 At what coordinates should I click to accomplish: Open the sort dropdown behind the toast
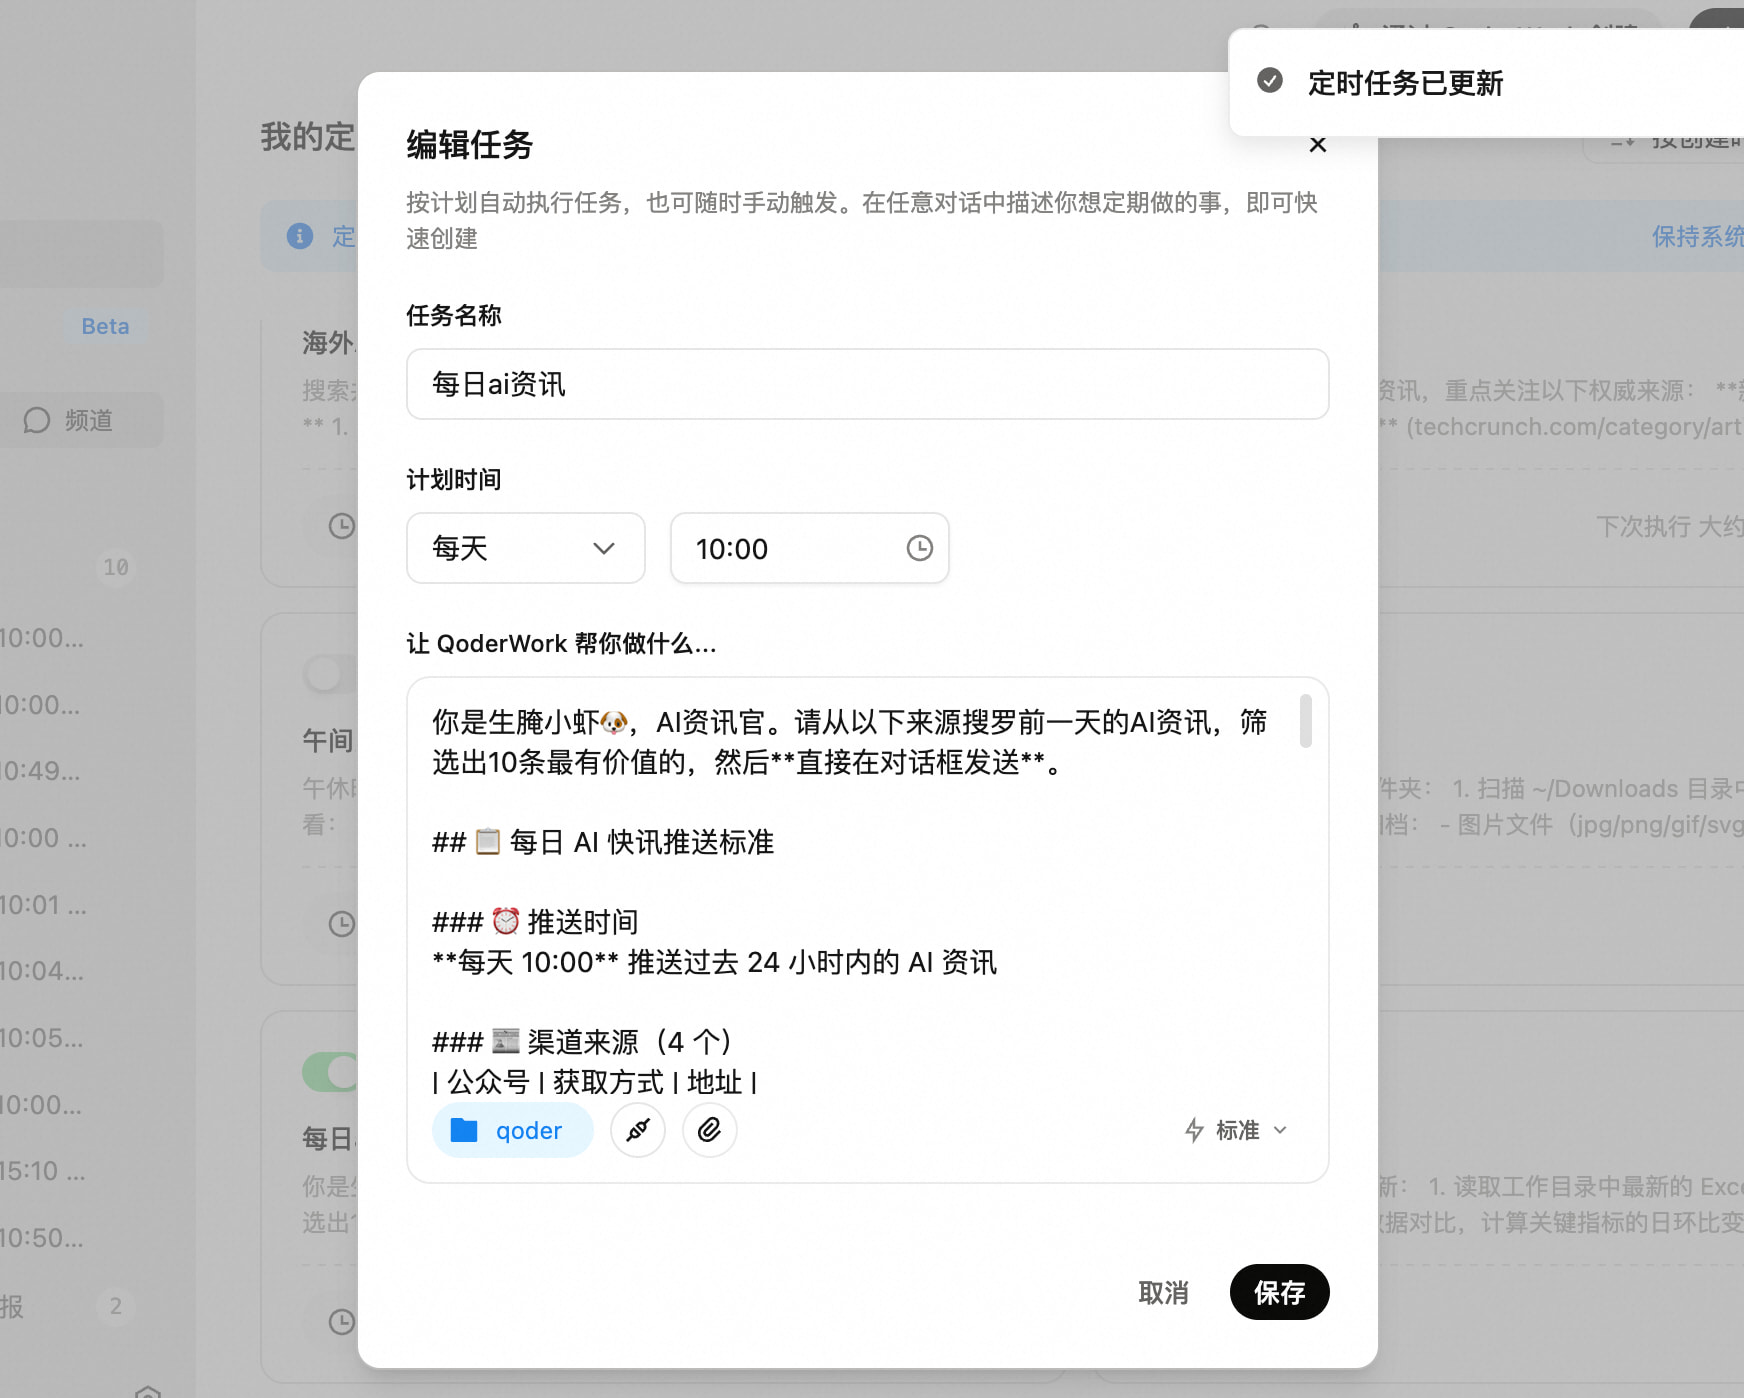pyautogui.click(x=1680, y=145)
